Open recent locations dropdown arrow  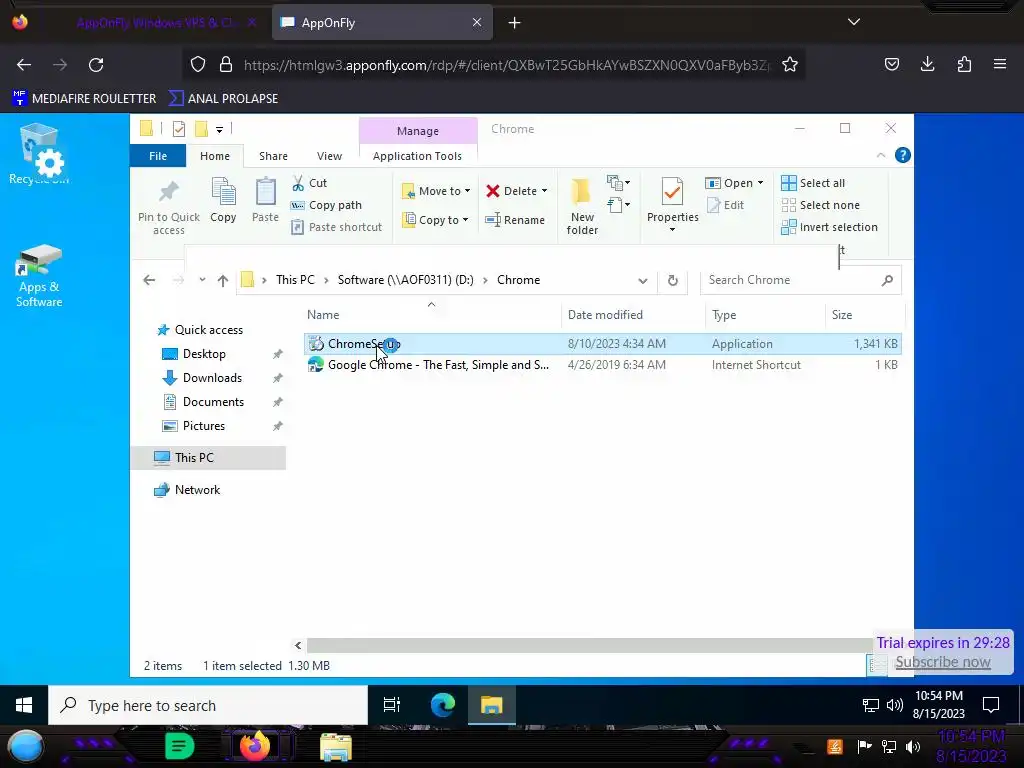tap(202, 280)
